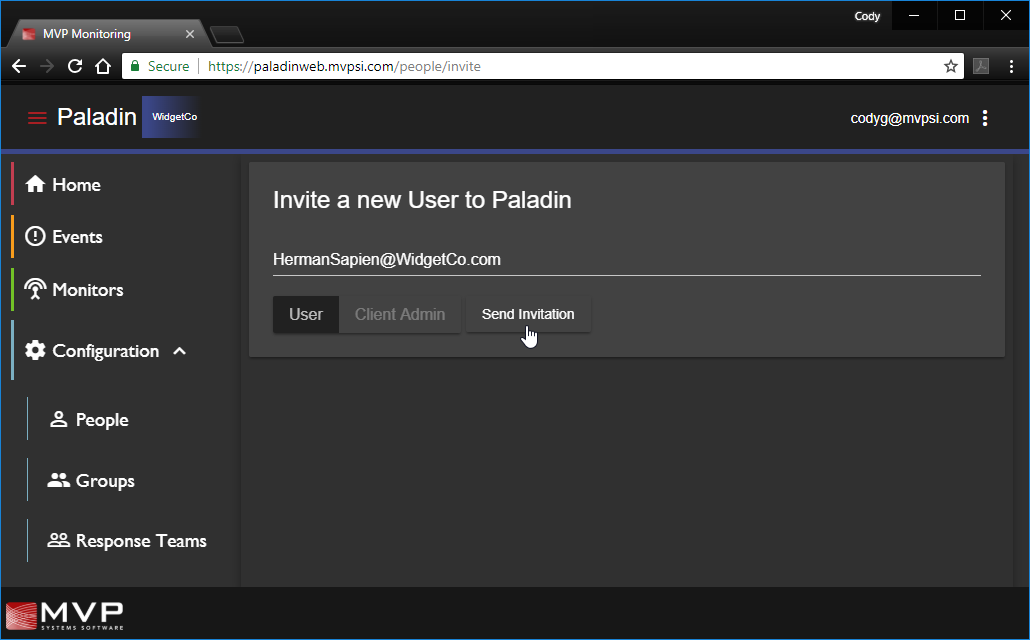This screenshot has width=1030, height=640.
Task: Click the red hamburger menu icon
Action: click(x=37, y=118)
